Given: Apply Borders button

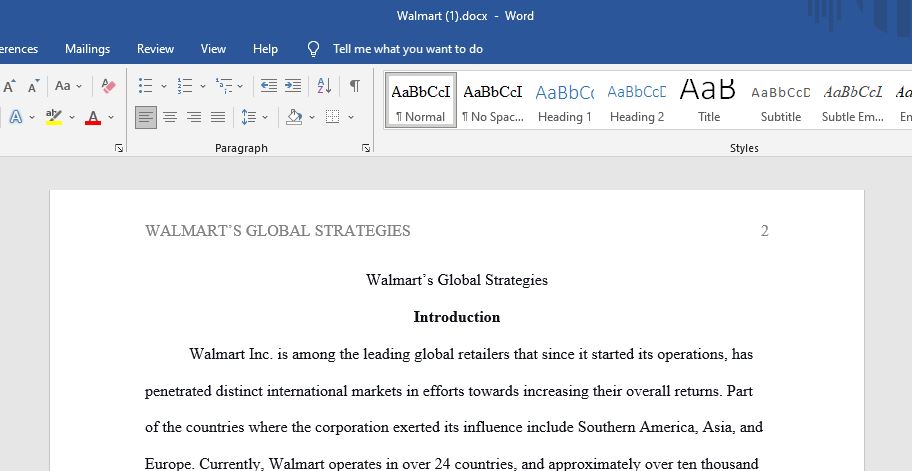Looking at the screenshot, I should [x=333, y=117].
